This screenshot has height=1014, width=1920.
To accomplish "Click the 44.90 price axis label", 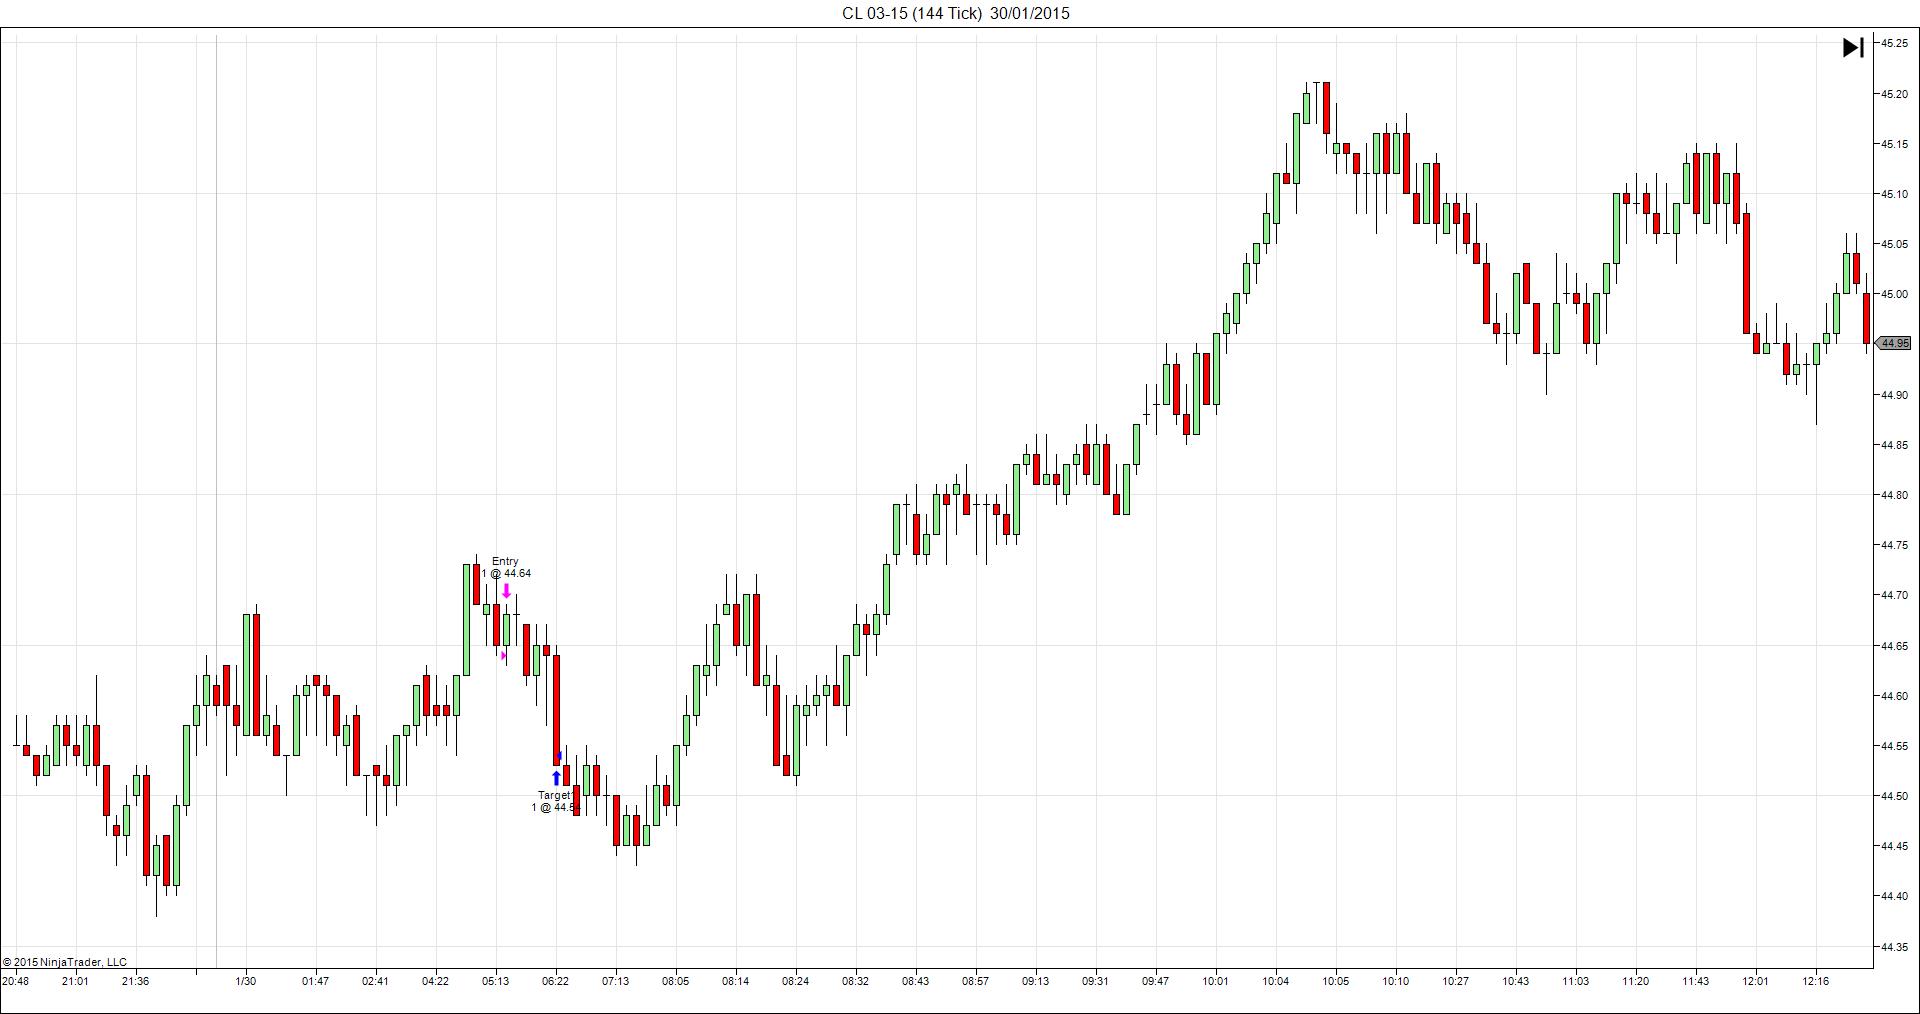I will pos(1894,395).
